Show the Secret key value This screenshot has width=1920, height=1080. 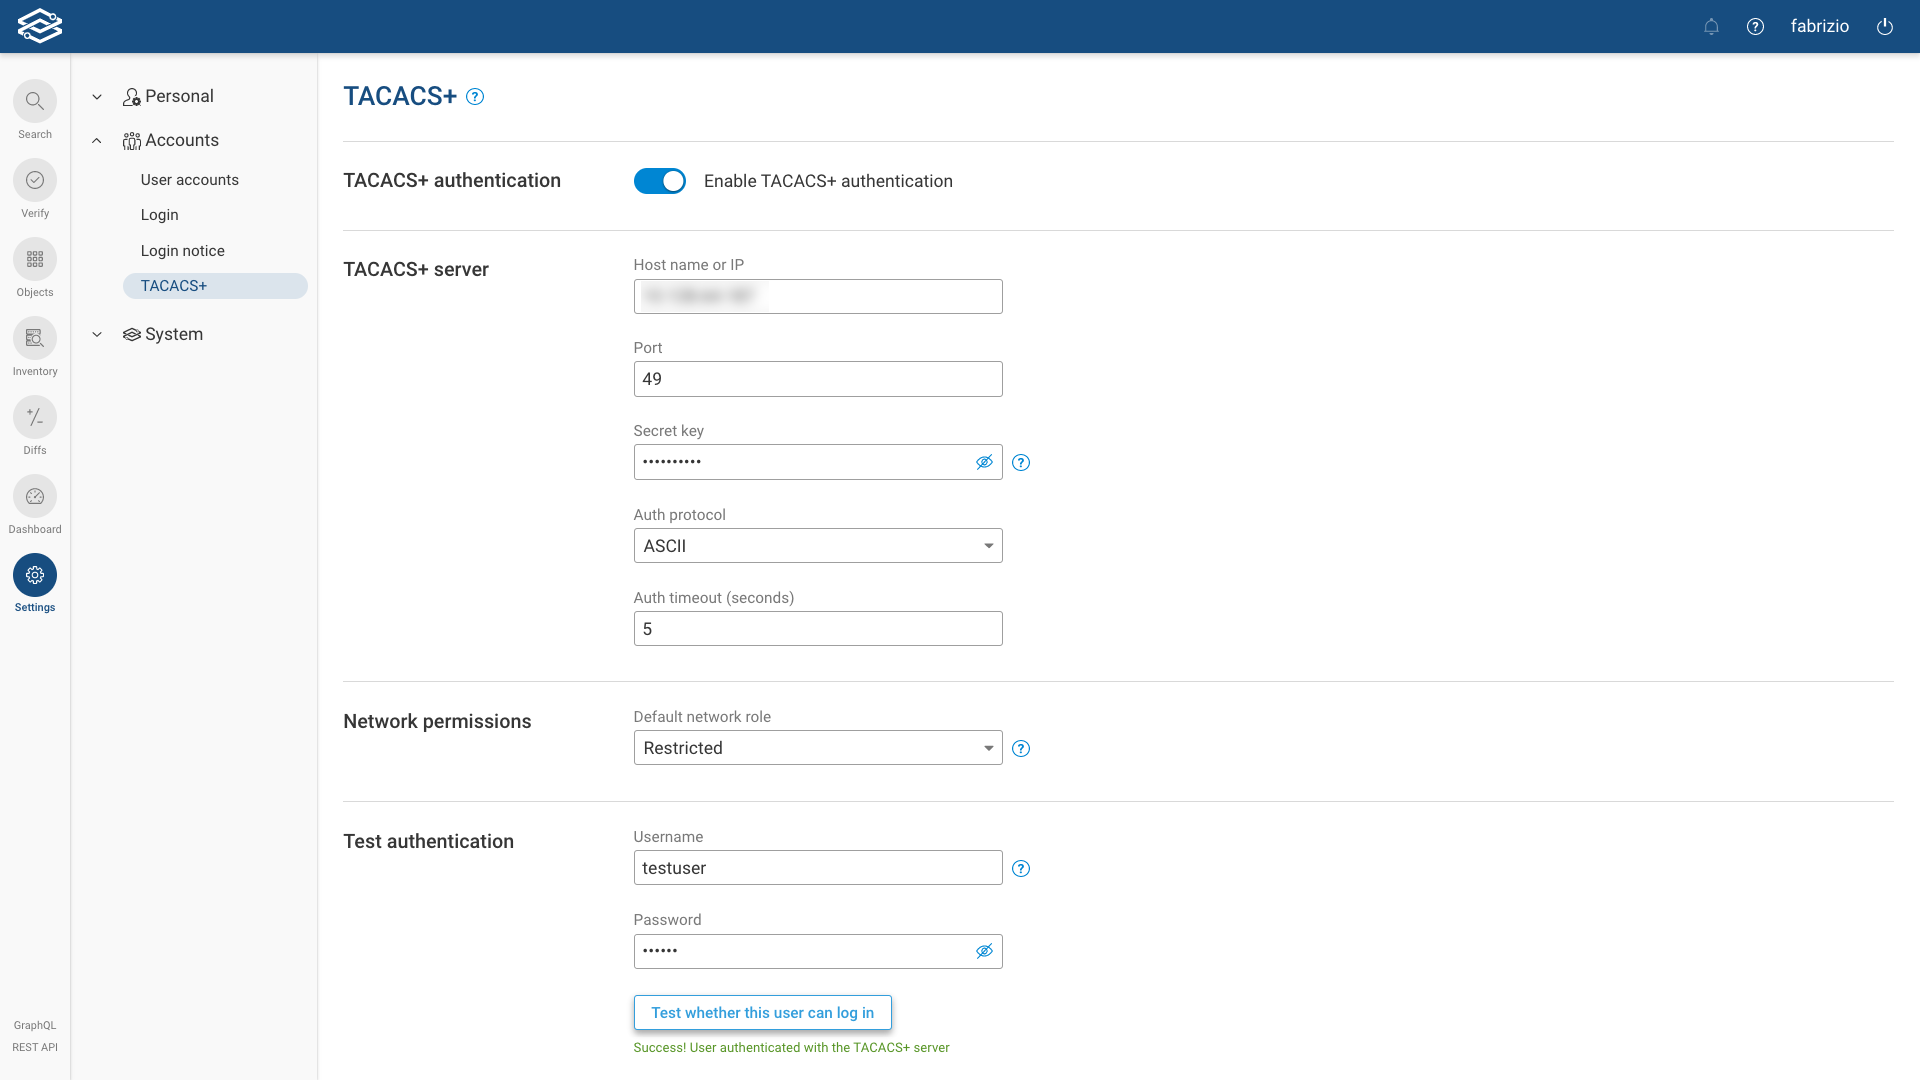[984, 462]
